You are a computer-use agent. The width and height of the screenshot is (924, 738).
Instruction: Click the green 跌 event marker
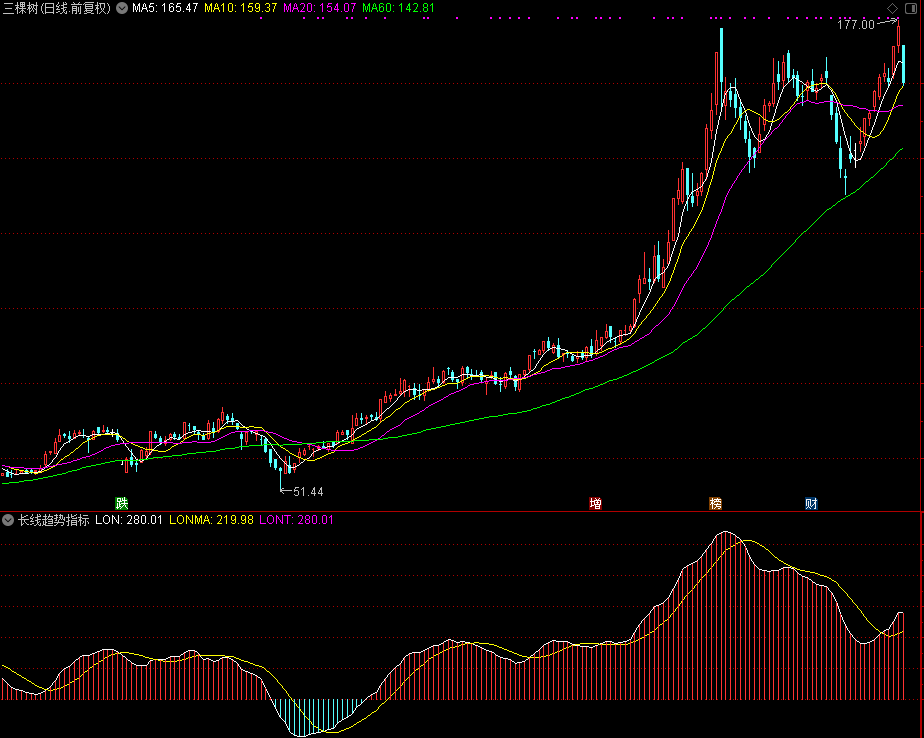pyautogui.click(x=122, y=503)
